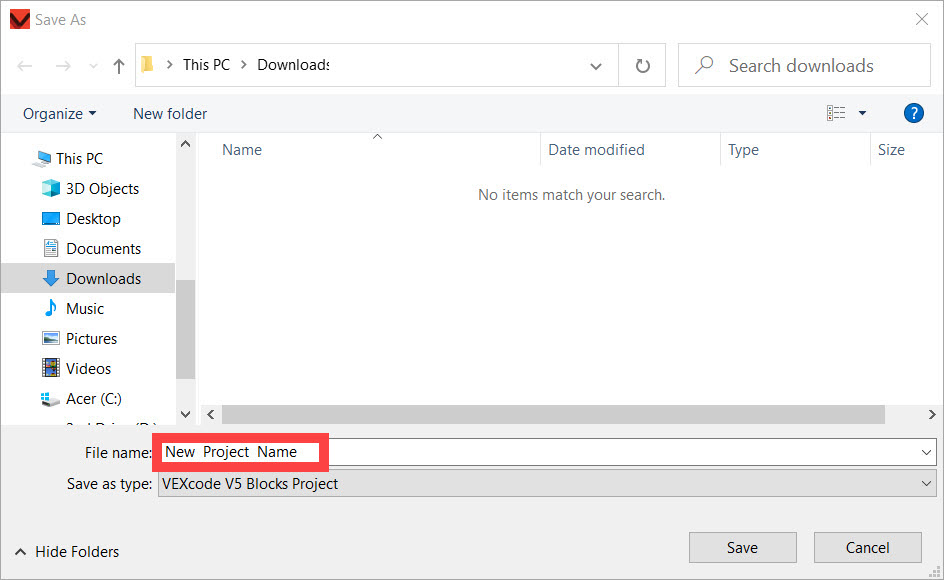
Task: Click horizontal scrollbar left arrow
Action: [211, 414]
